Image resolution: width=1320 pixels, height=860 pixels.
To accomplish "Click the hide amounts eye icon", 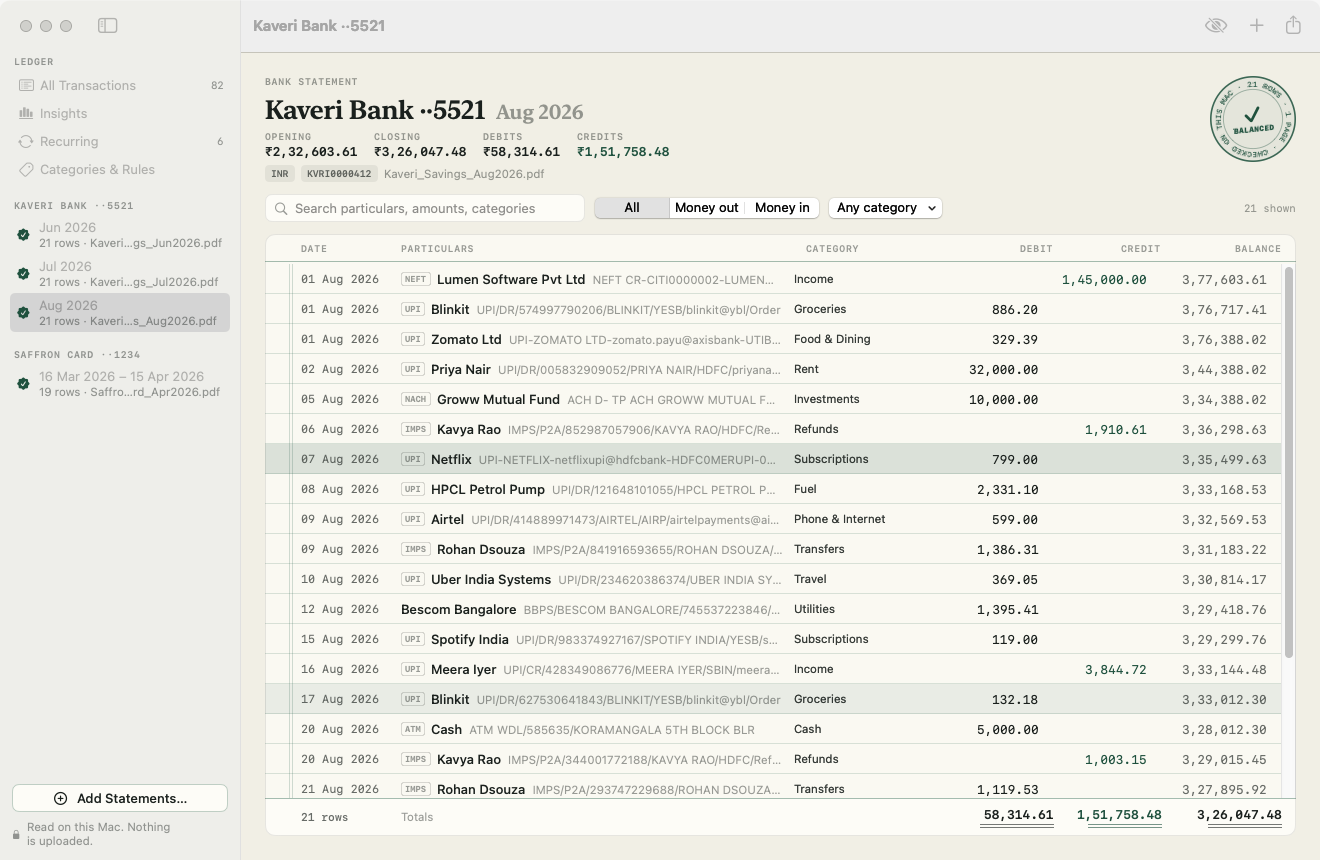I will coord(1216,26).
